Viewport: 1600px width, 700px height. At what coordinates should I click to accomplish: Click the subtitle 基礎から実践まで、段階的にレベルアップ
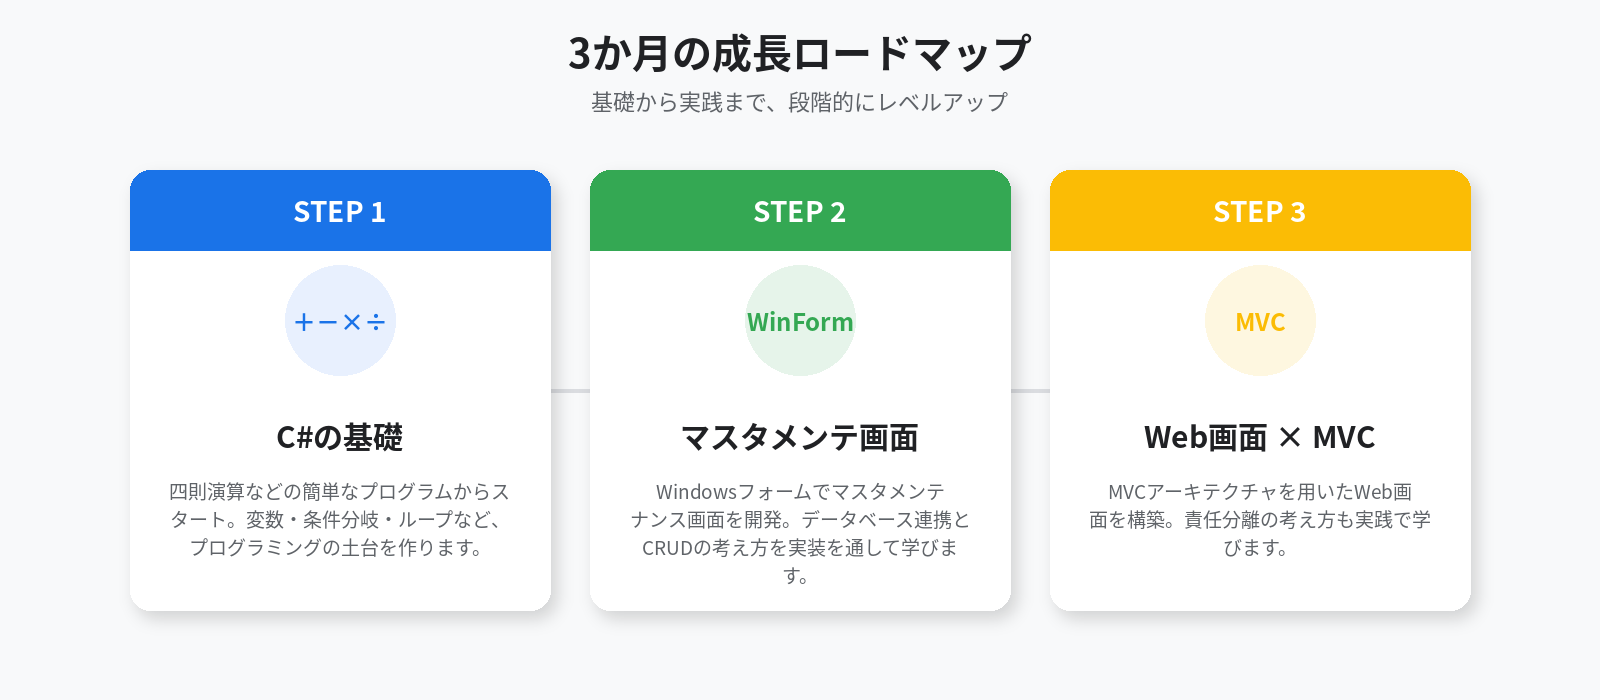click(x=800, y=102)
